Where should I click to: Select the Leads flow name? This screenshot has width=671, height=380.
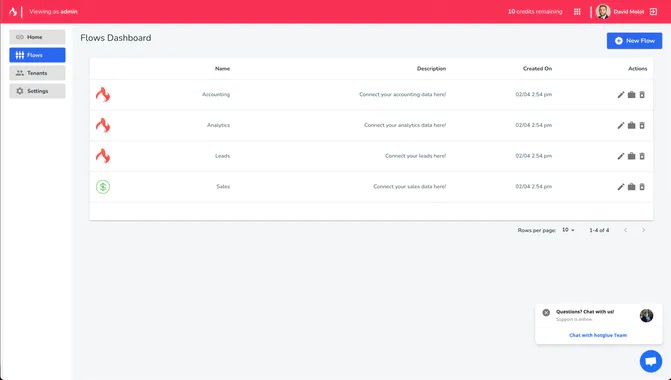coord(222,156)
